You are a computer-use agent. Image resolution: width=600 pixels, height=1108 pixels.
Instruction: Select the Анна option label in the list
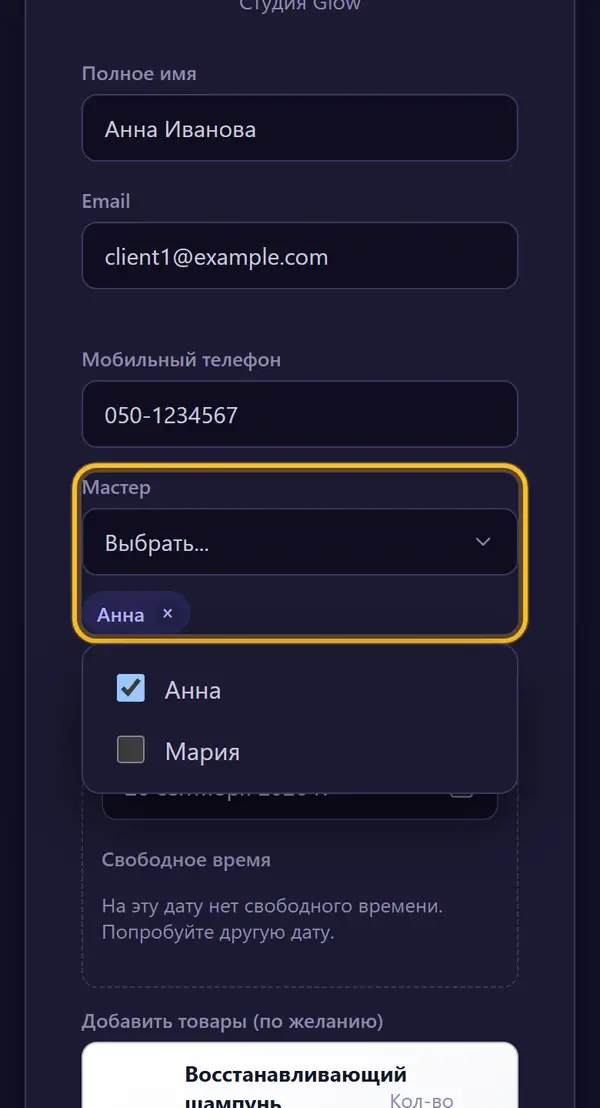click(192, 690)
